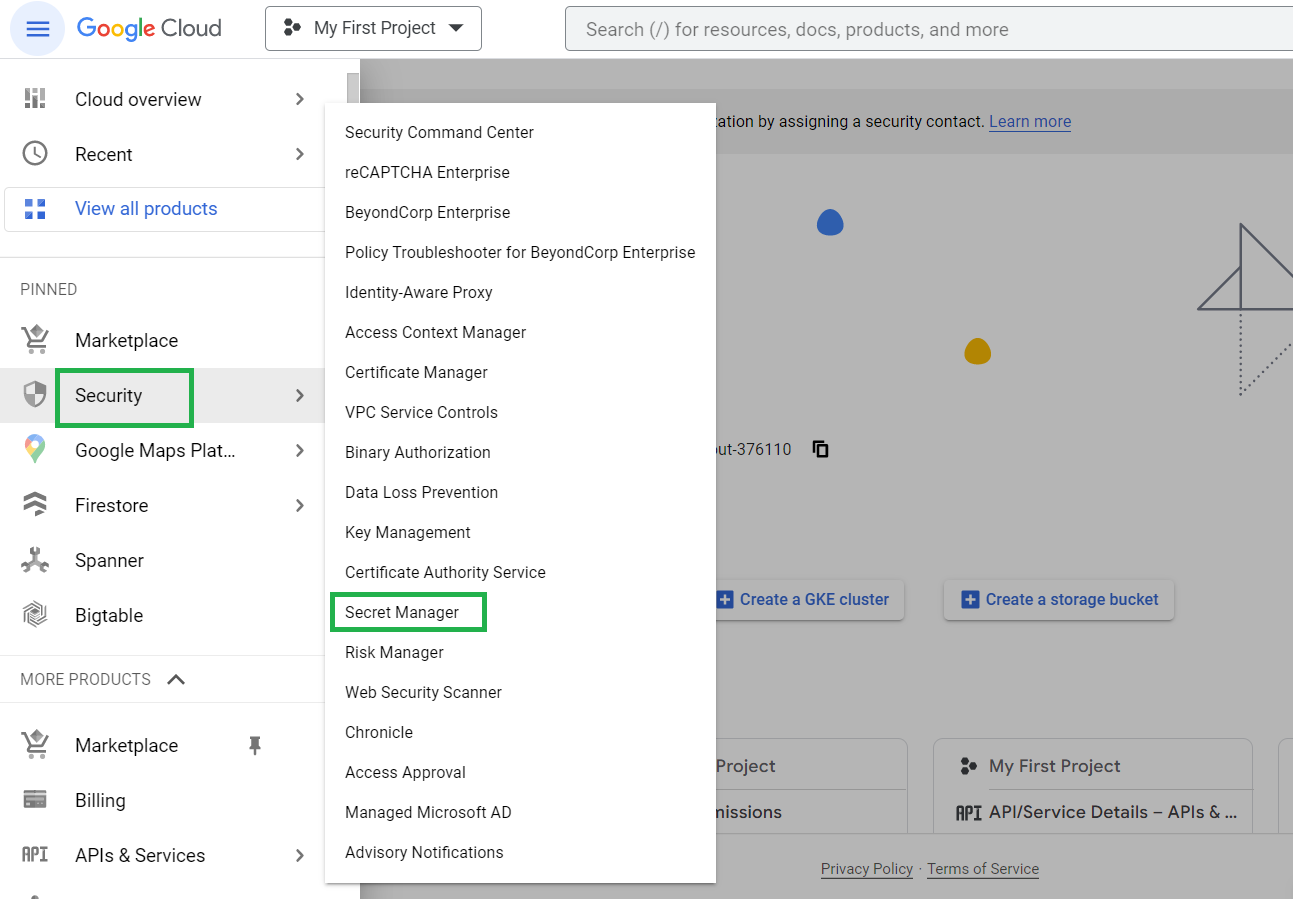Follow the Learn more link
The width and height of the screenshot is (1293, 899).
1030,121
